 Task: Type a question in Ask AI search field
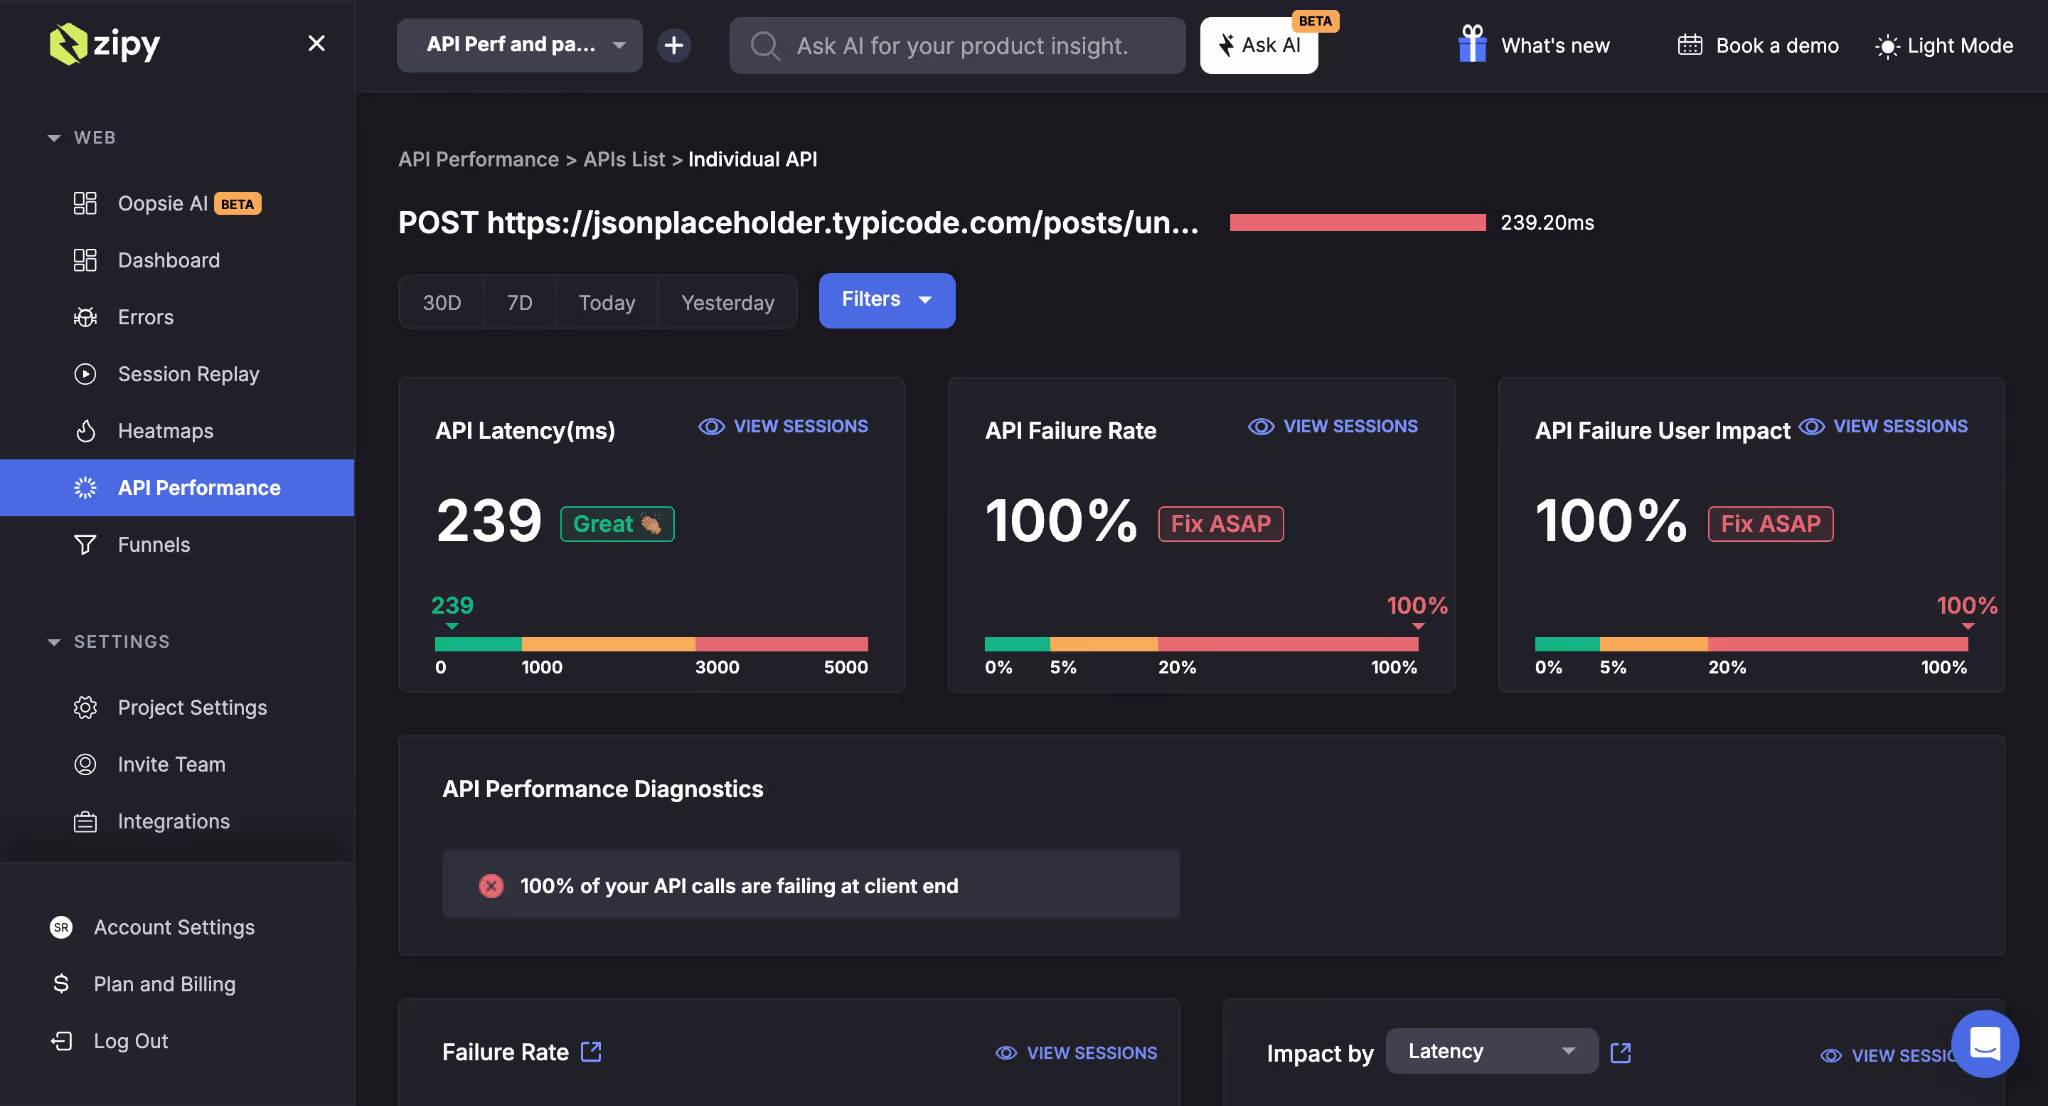pyautogui.click(x=956, y=45)
